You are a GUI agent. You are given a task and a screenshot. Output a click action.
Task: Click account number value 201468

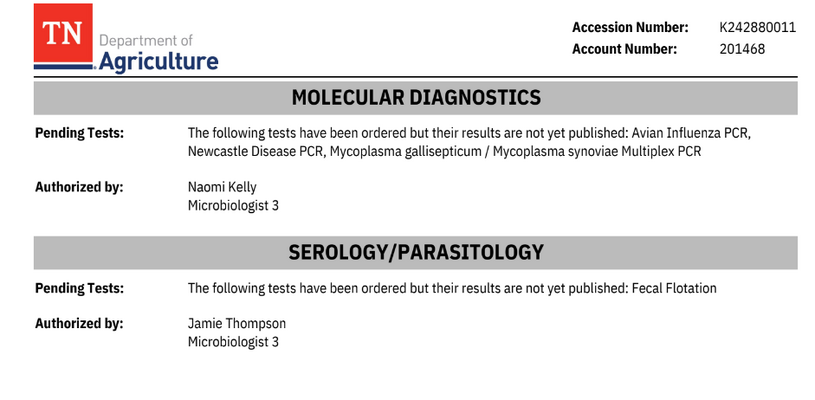pyautogui.click(x=742, y=49)
